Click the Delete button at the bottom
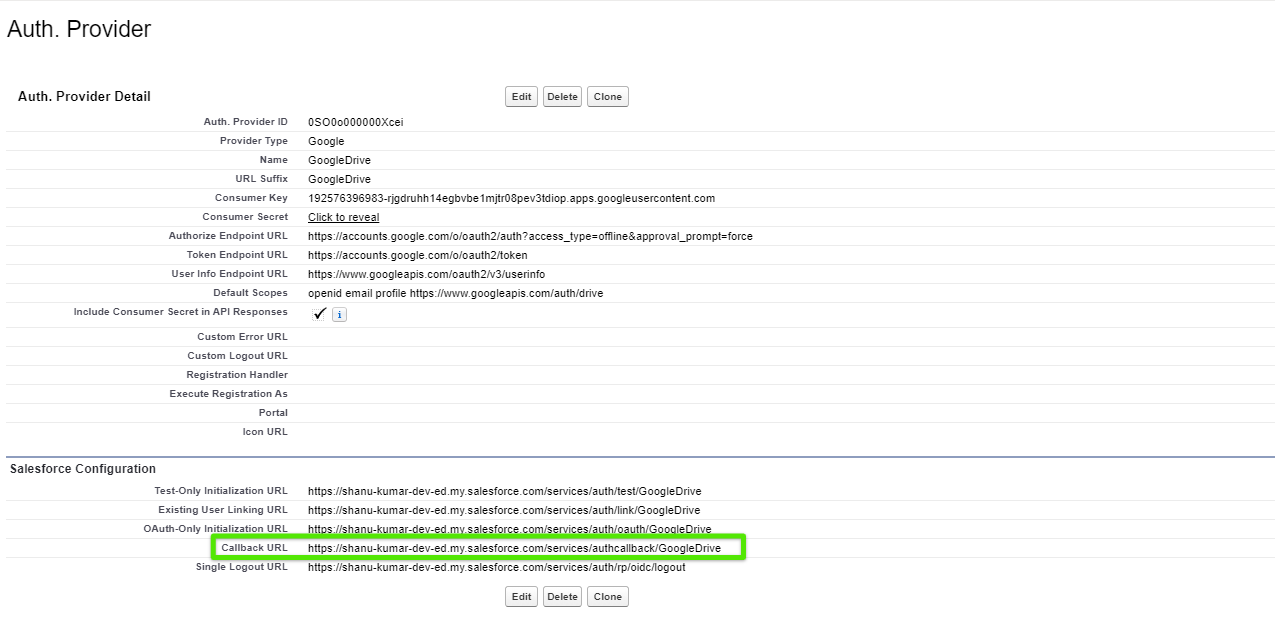This screenshot has height=623, width=1275. (562, 596)
